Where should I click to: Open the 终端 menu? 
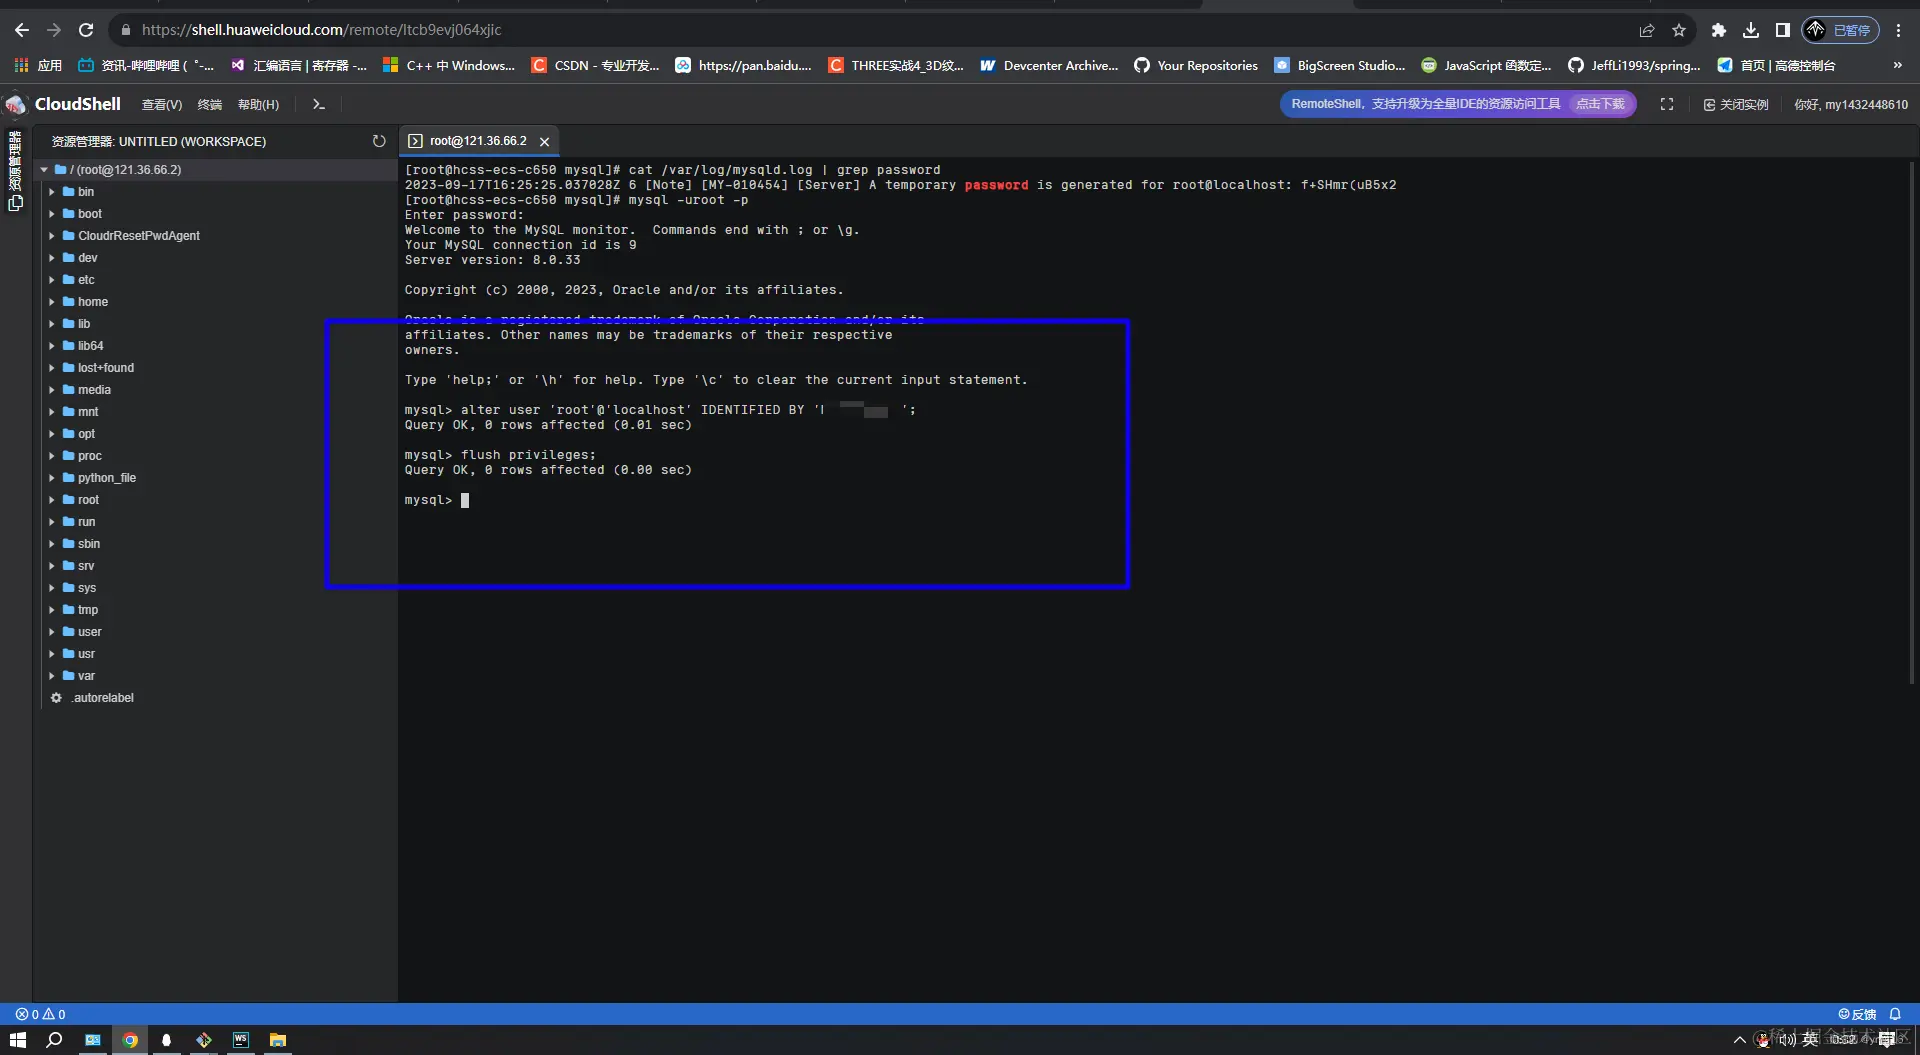[210, 104]
